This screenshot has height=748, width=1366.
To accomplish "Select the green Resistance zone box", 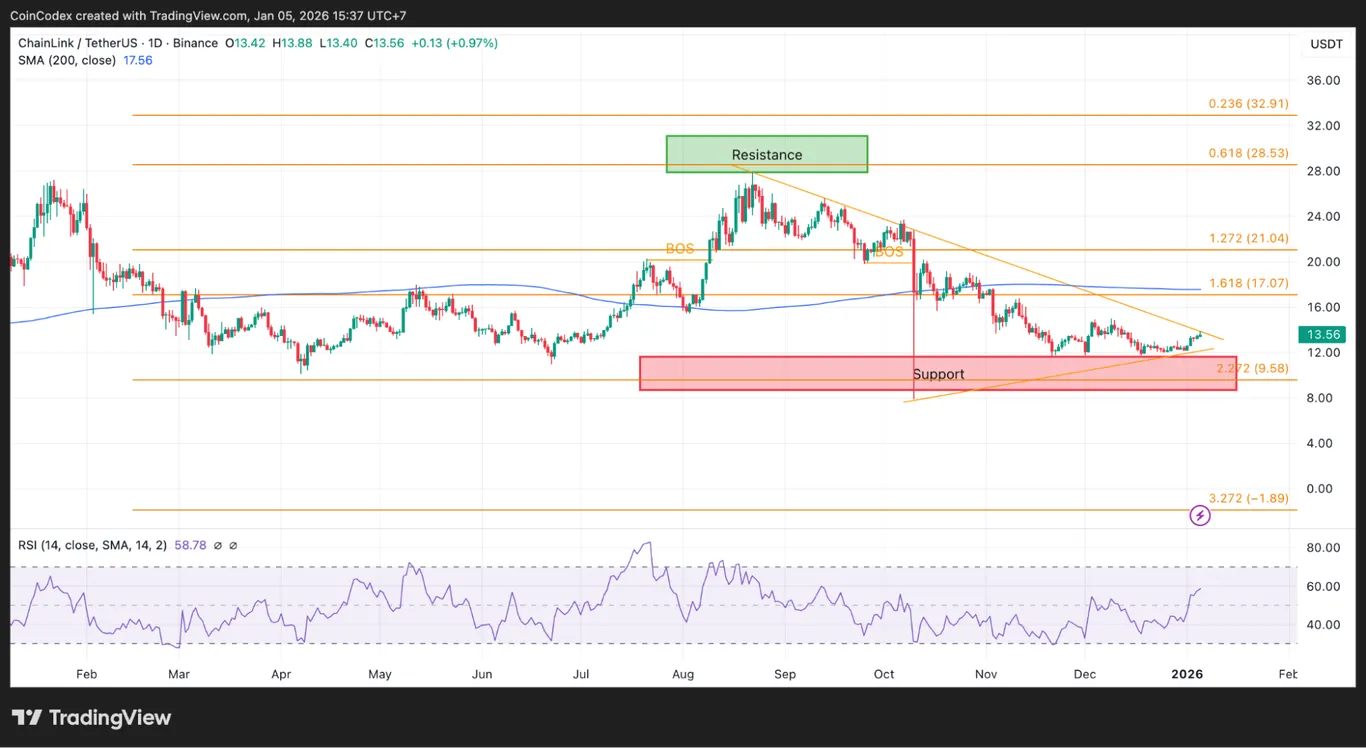I will 767,154.
